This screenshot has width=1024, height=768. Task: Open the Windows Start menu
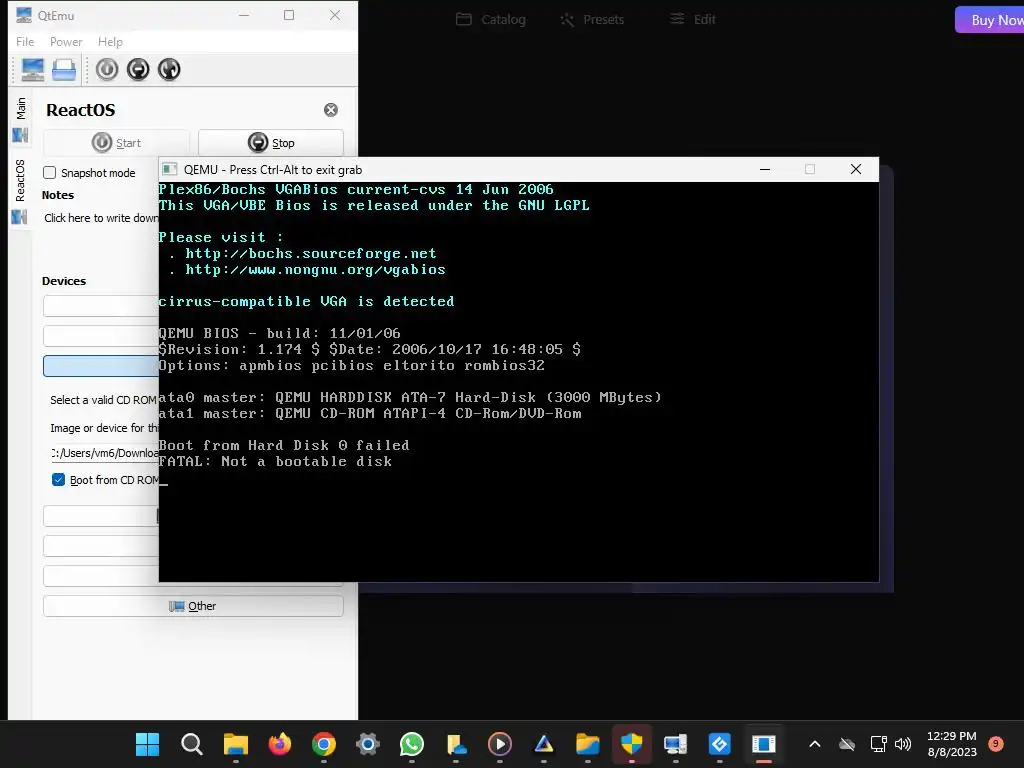click(x=147, y=744)
